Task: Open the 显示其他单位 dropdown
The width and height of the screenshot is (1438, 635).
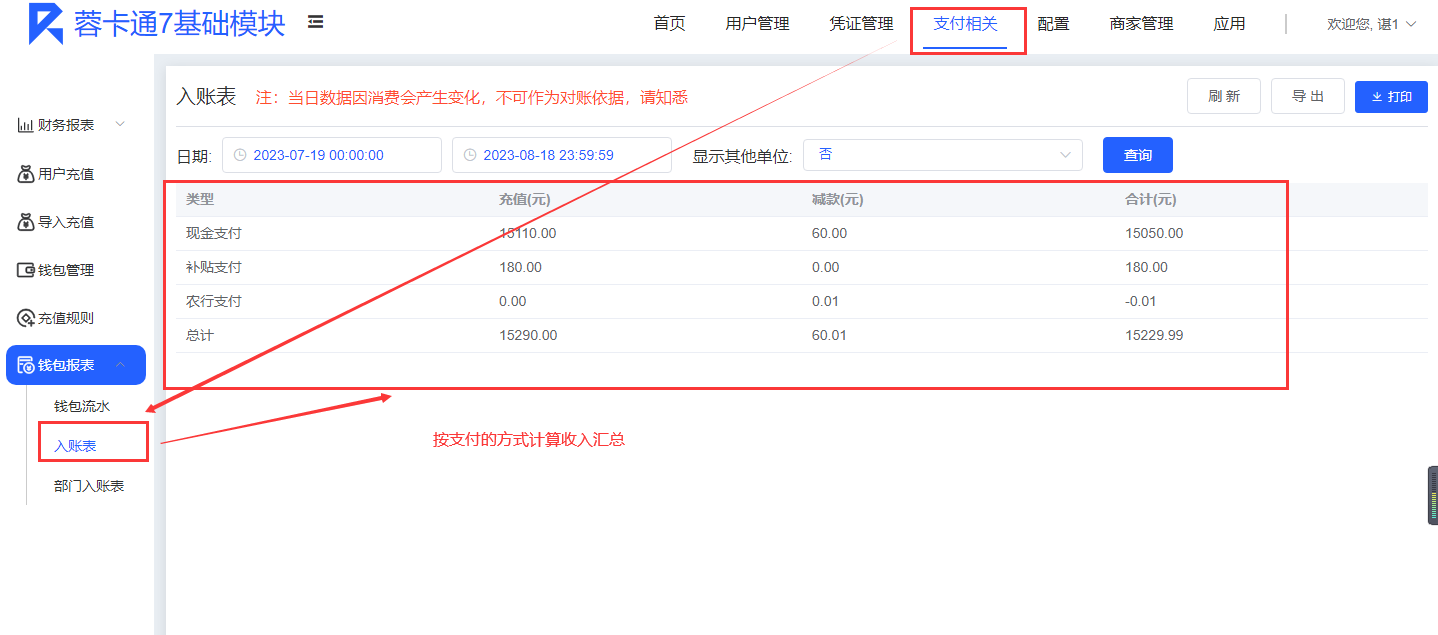Action: point(942,155)
